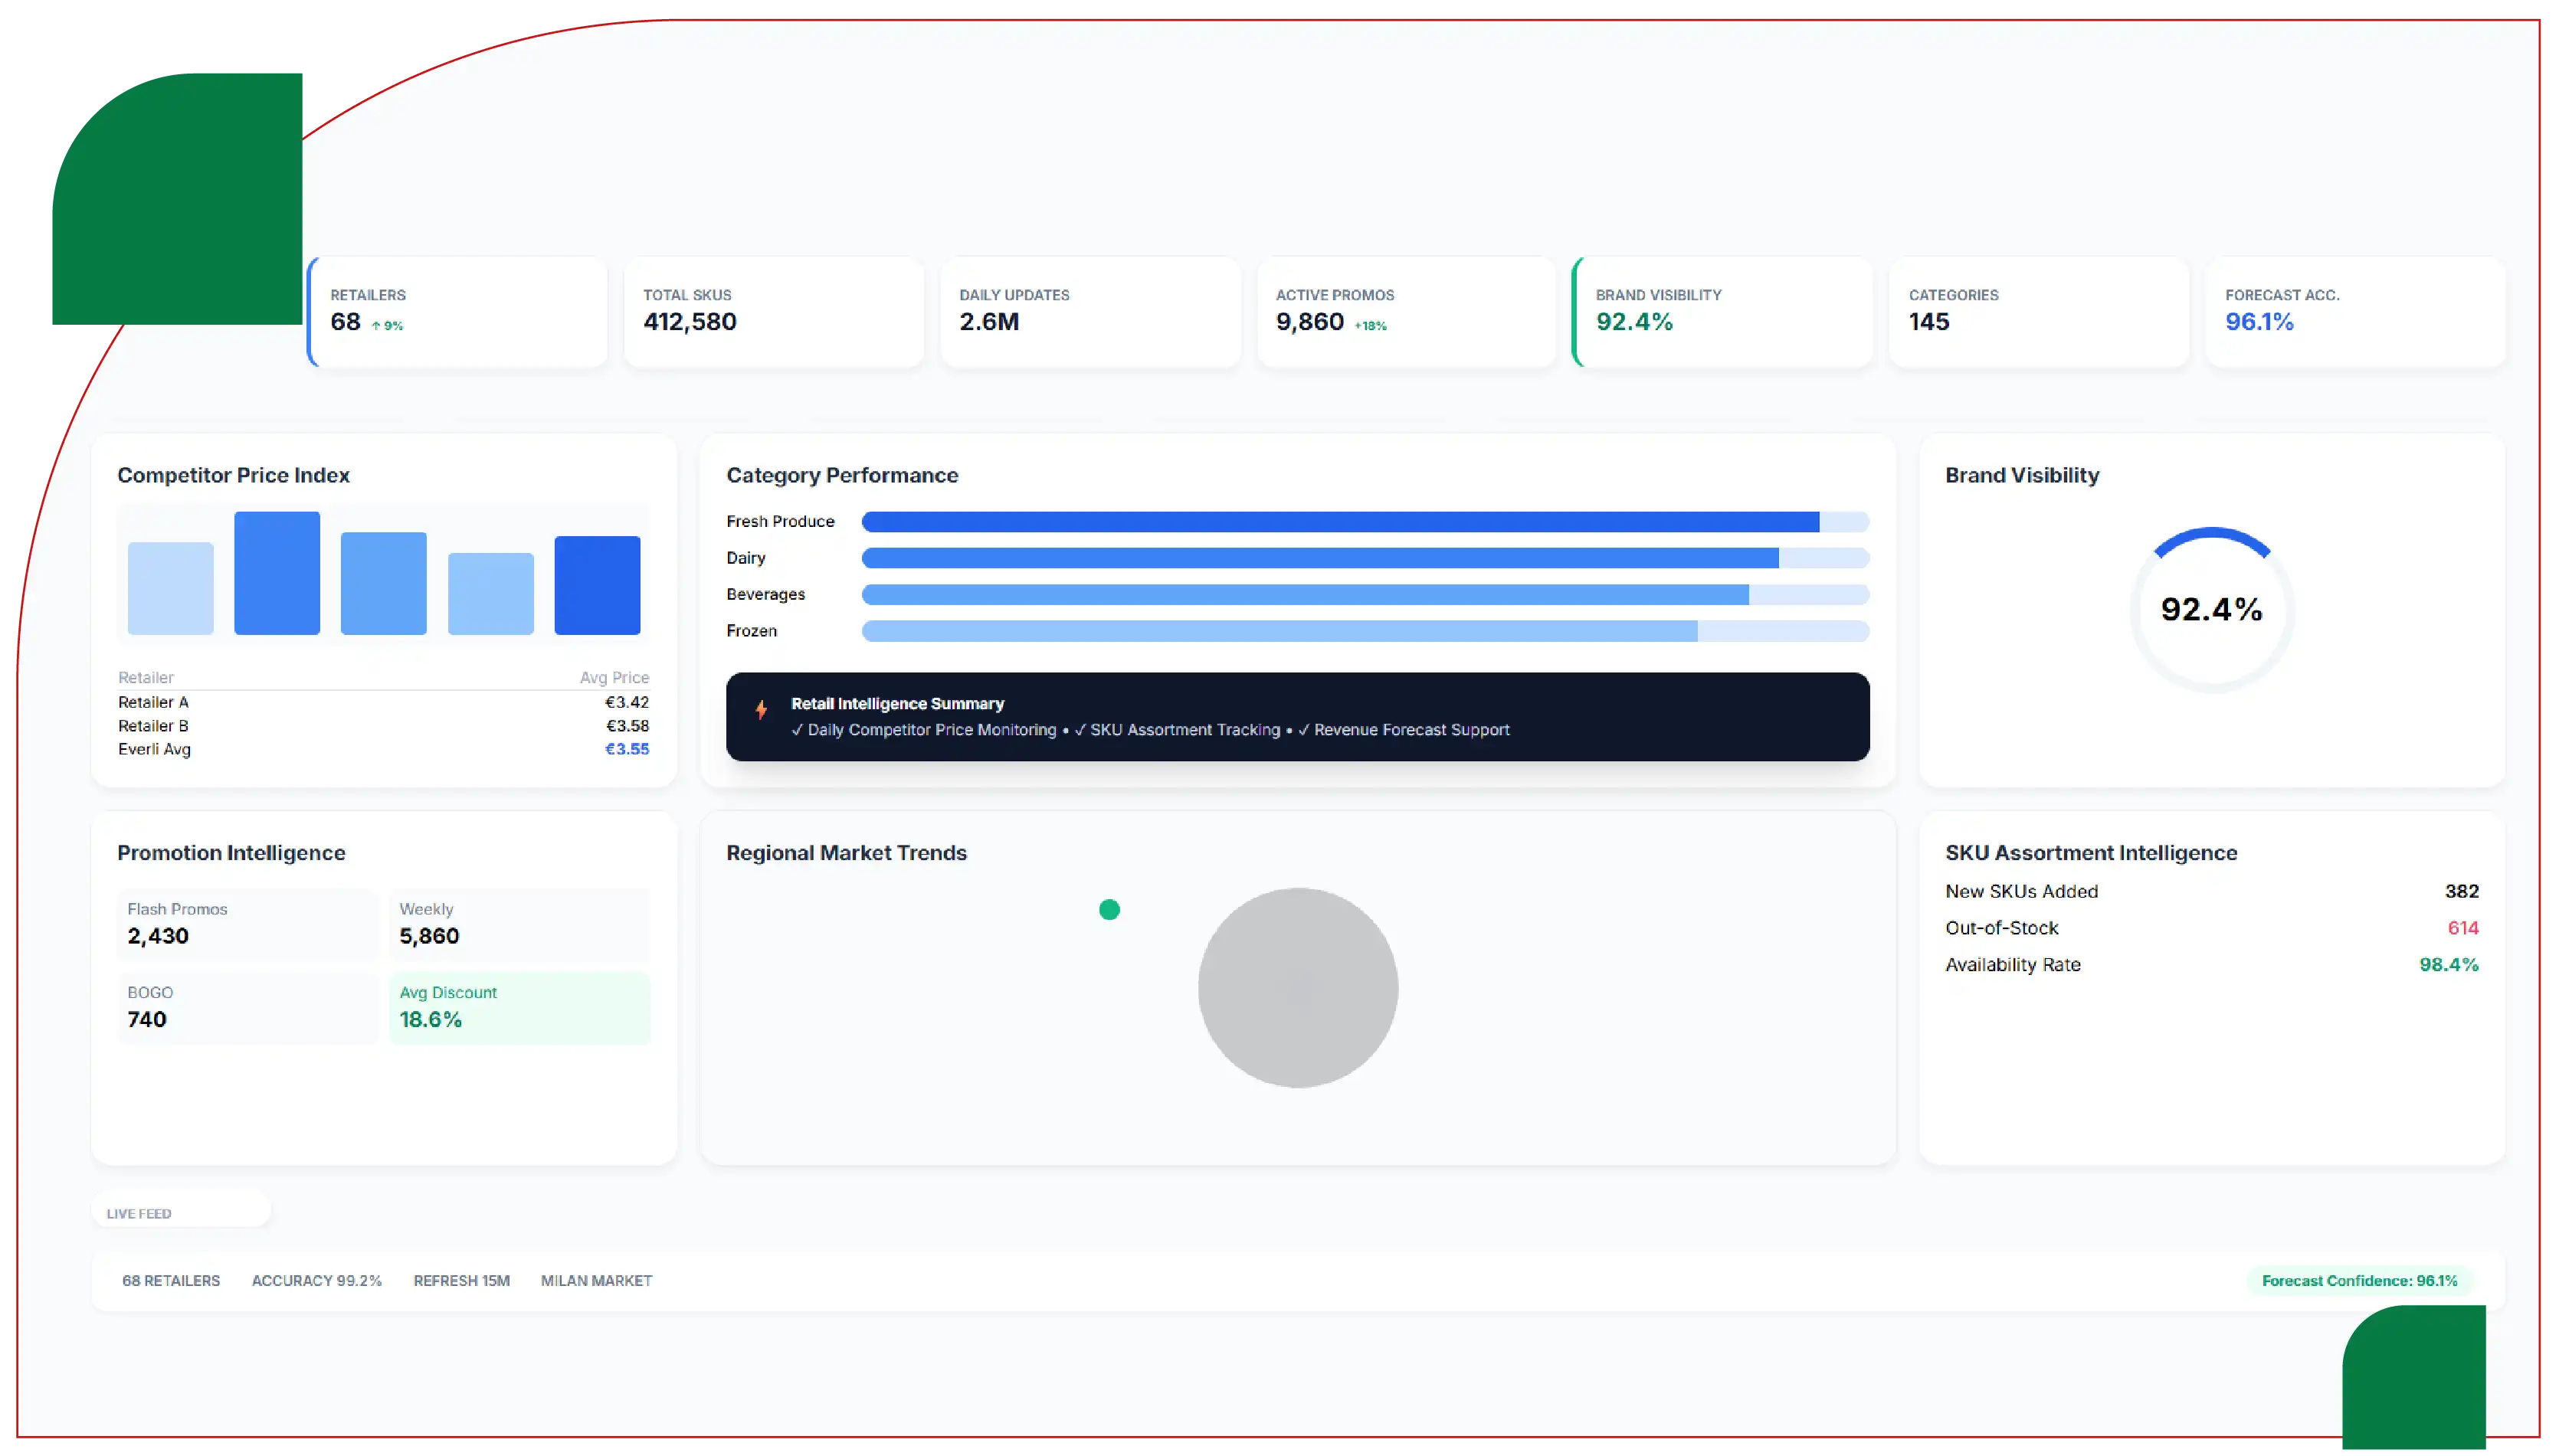This screenshot has height=1456, width=2559.
Task: Click the Category Performance panel title
Action: [842, 475]
